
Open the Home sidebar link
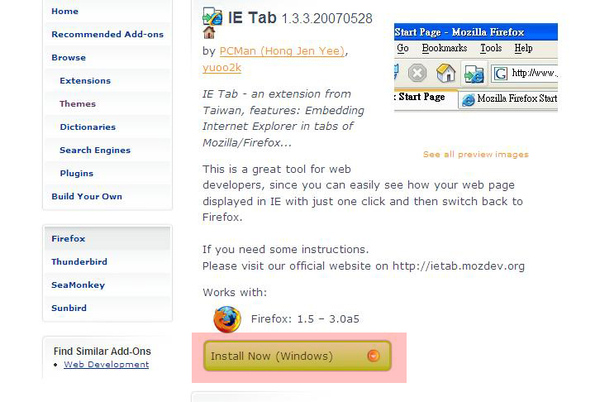(65, 11)
